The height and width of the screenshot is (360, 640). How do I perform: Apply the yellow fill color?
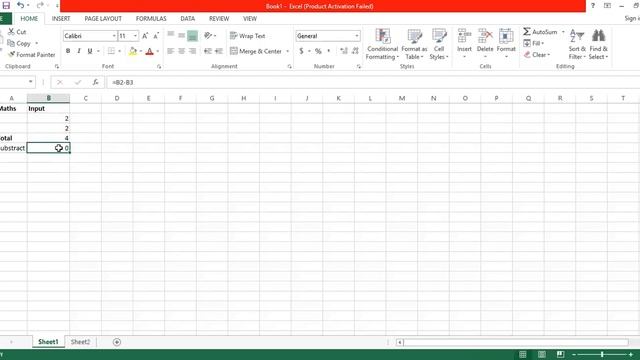[133, 51]
